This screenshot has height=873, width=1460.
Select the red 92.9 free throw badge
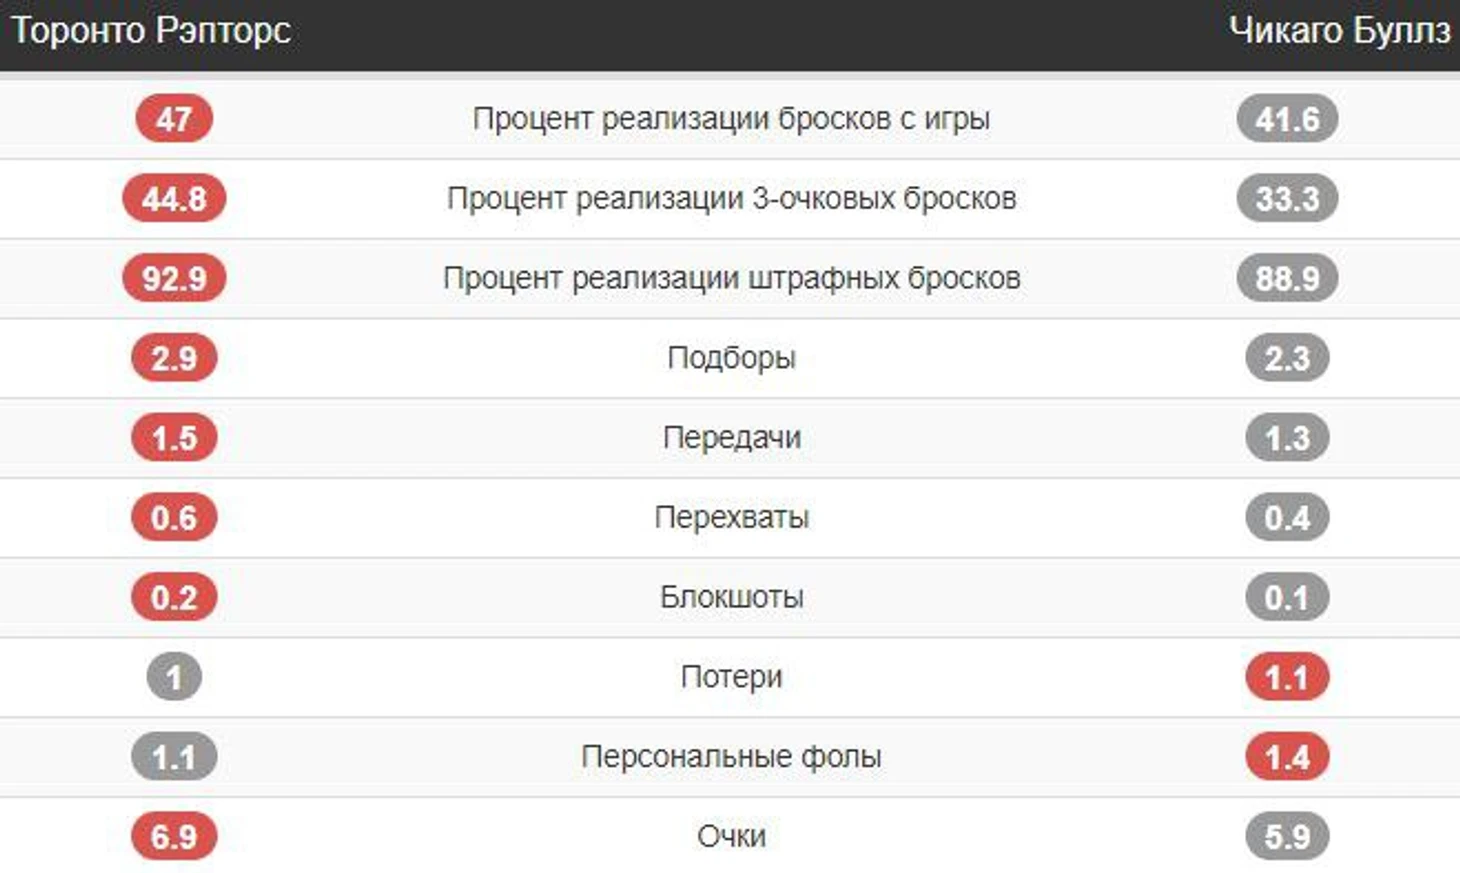[174, 278]
